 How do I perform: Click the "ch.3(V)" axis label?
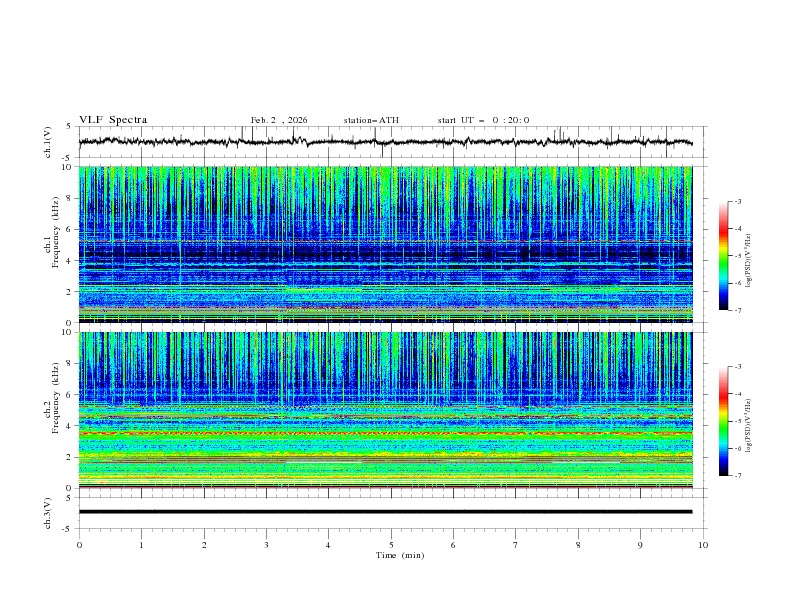[x=48, y=513]
